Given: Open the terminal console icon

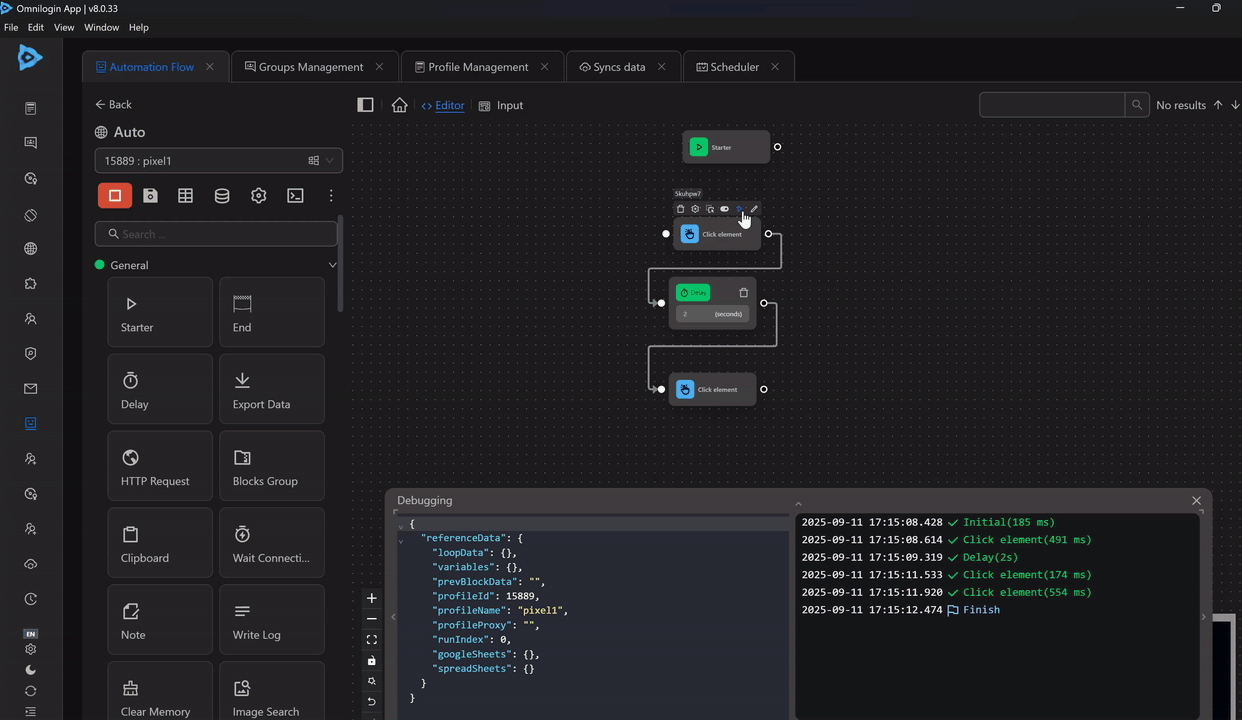Looking at the screenshot, I should click(x=295, y=196).
